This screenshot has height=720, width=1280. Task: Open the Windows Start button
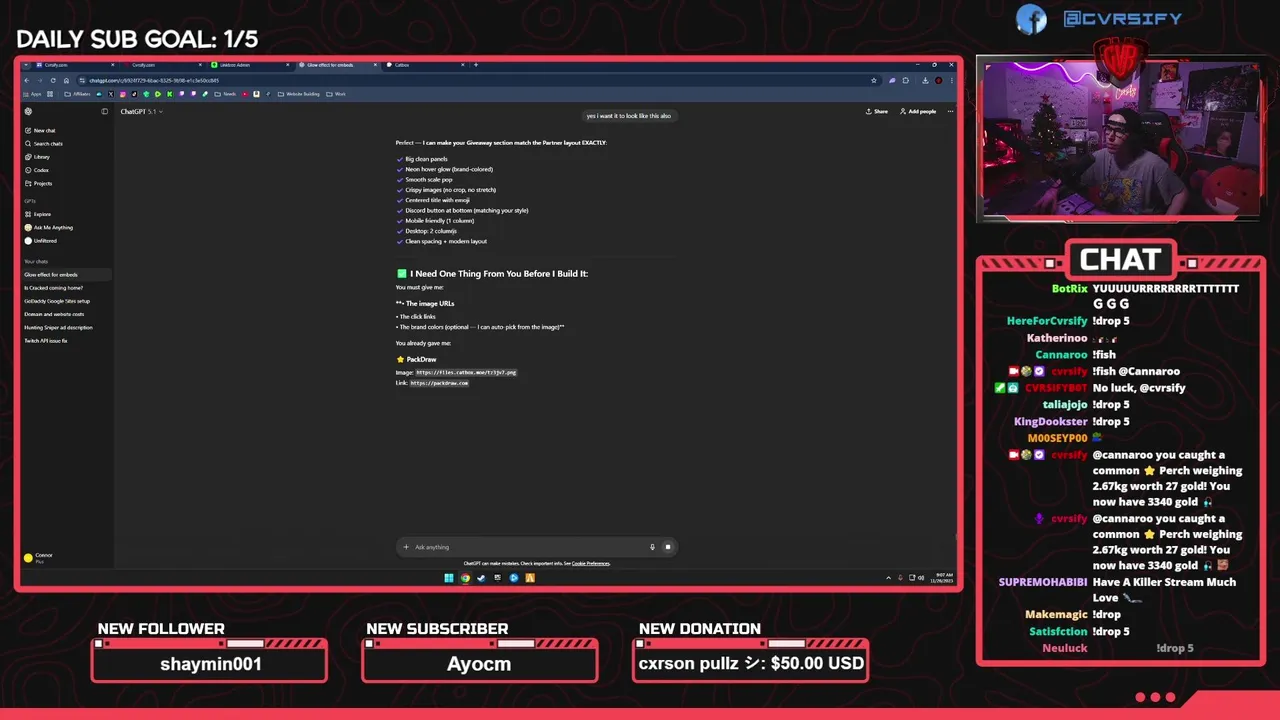point(449,578)
